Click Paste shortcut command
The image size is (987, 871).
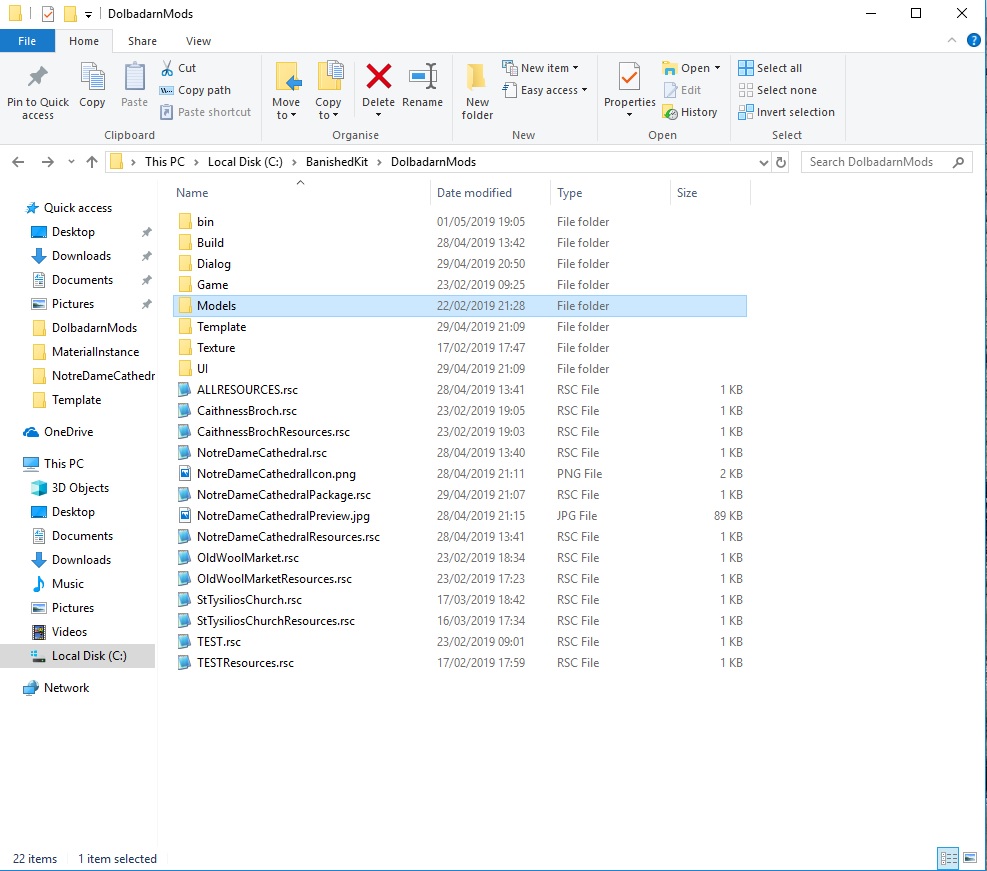coord(205,112)
